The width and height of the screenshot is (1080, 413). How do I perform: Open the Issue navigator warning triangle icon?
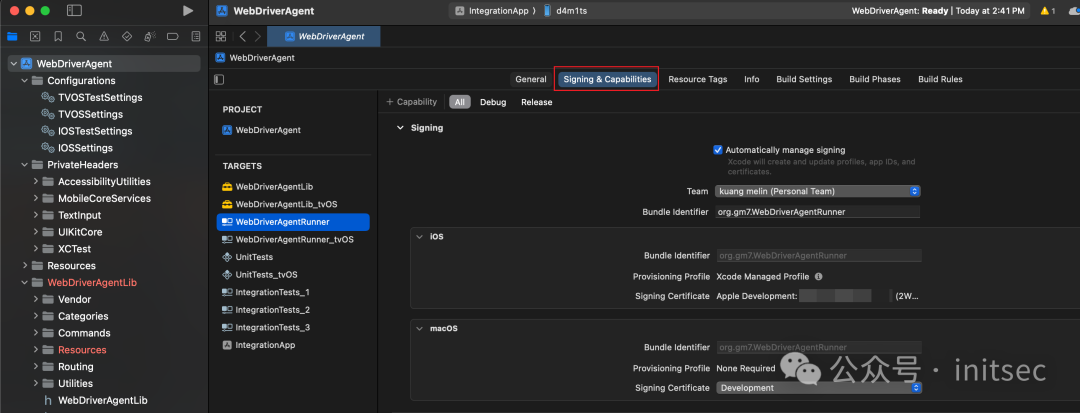tap(104, 36)
